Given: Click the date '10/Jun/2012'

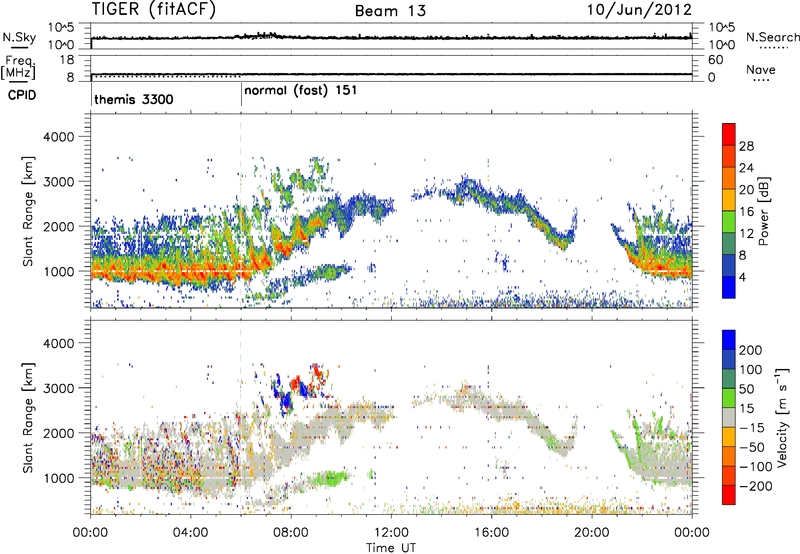Looking at the screenshot, I should pyautogui.click(x=639, y=10).
